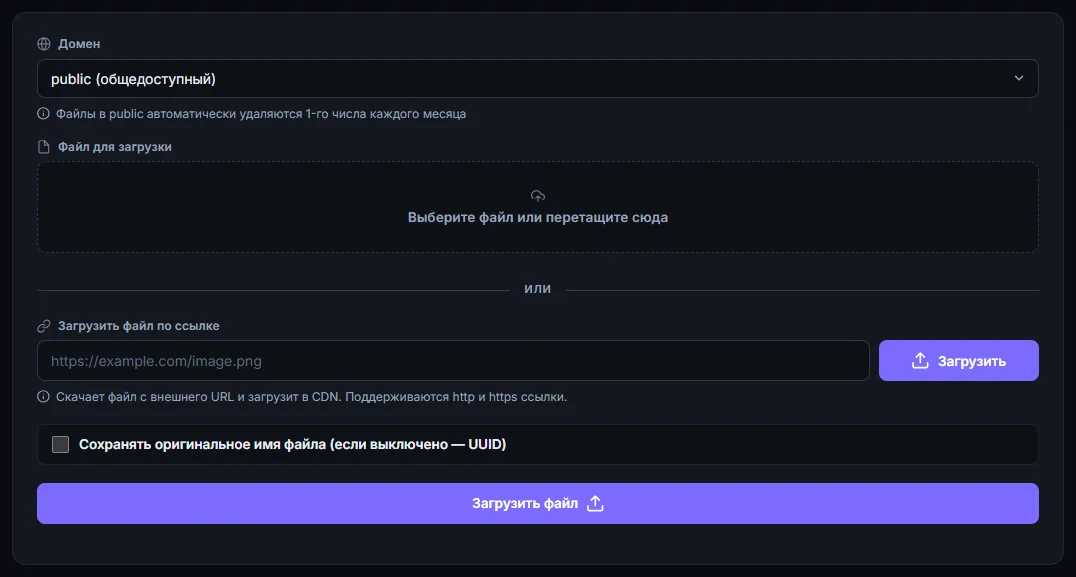Click the cloud upload icon in the drop zone
This screenshot has width=1076, height=577.
click(x=538, y=196)
